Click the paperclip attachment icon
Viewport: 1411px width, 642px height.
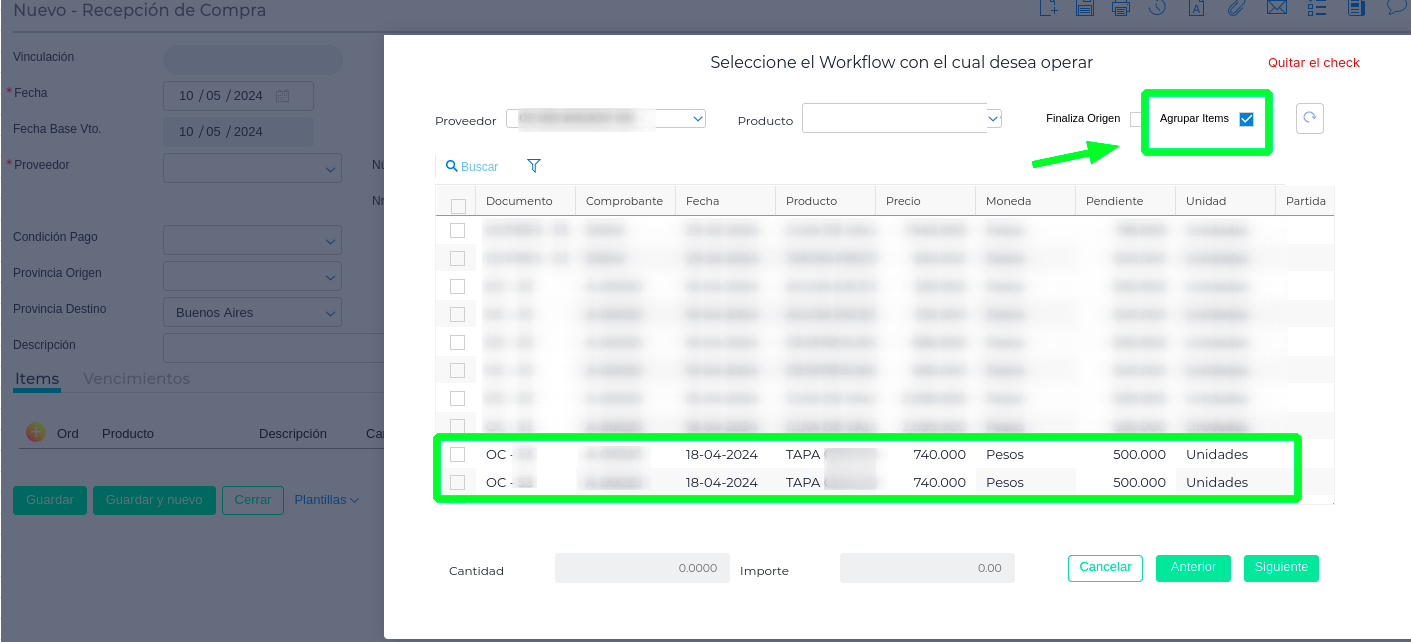1236,8
